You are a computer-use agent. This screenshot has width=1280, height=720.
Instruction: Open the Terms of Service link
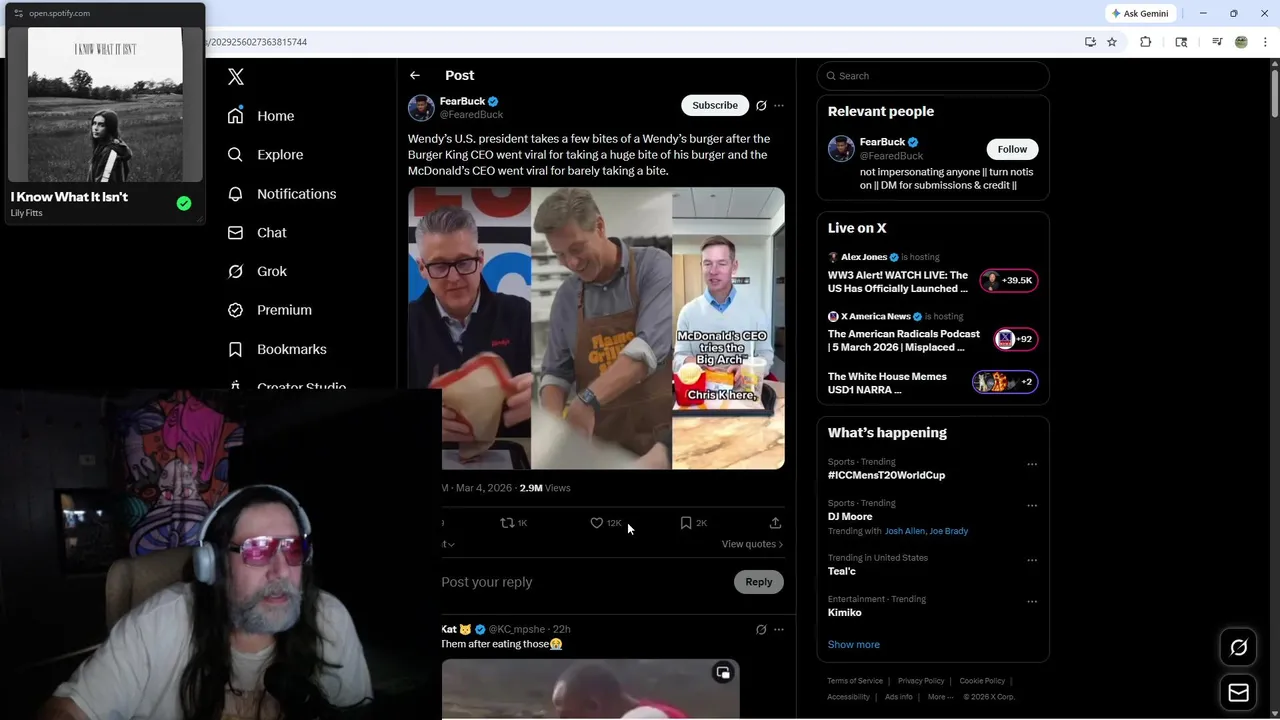click(x=855, y=681)
